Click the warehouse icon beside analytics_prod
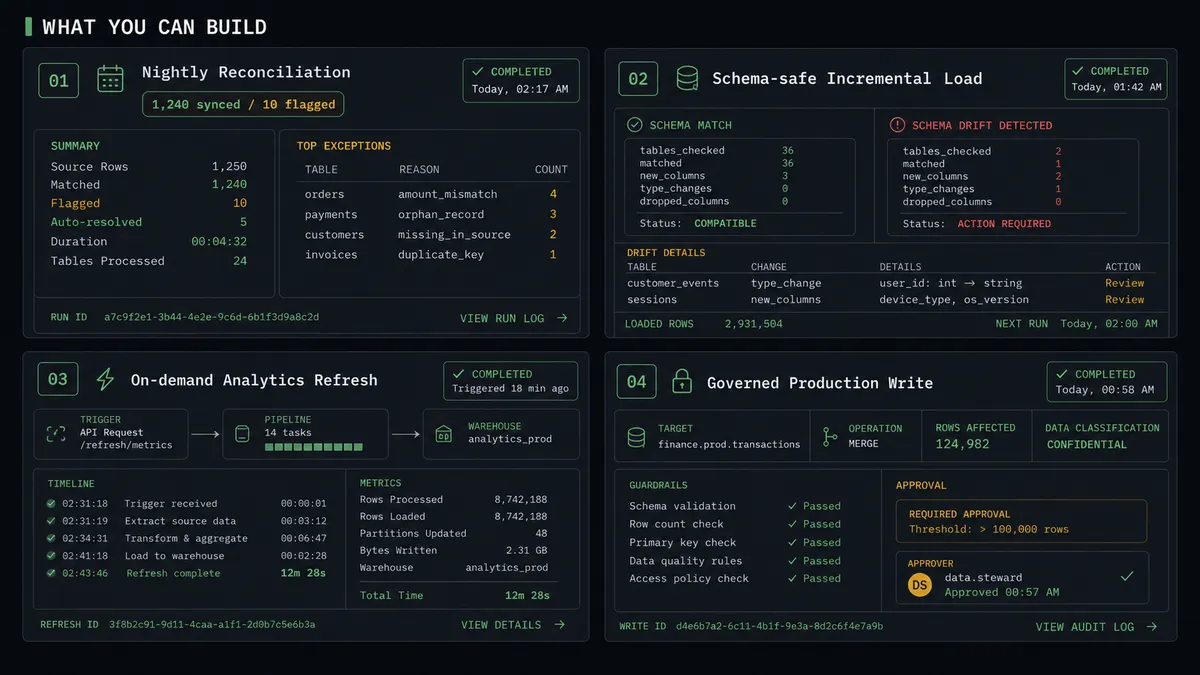The image size is (1200, 675). tap(444, 434)
